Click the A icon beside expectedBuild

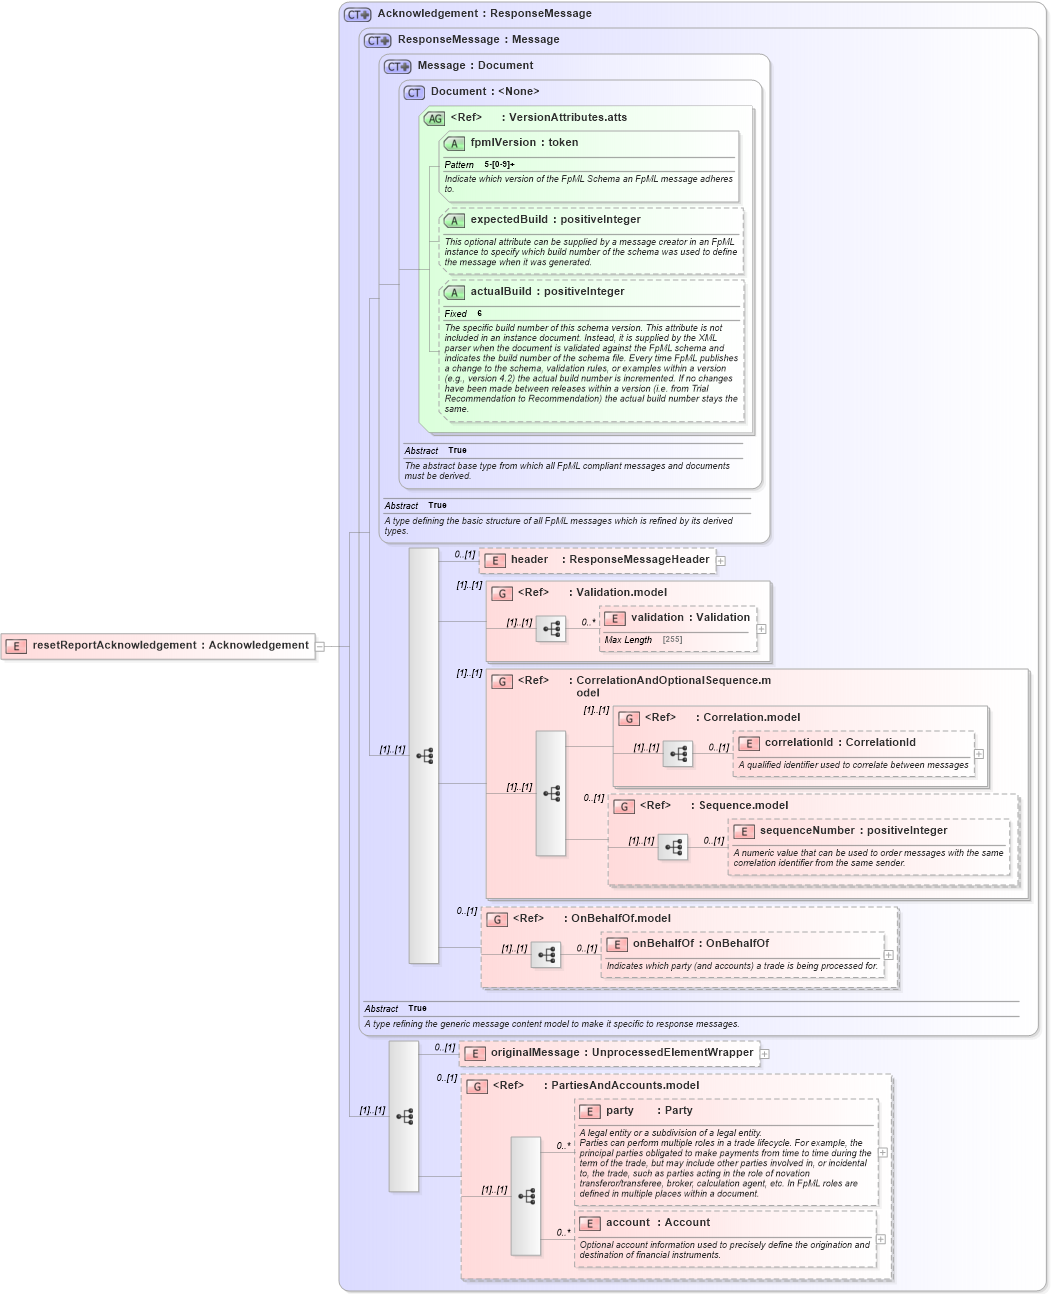(x=454, y=221)
